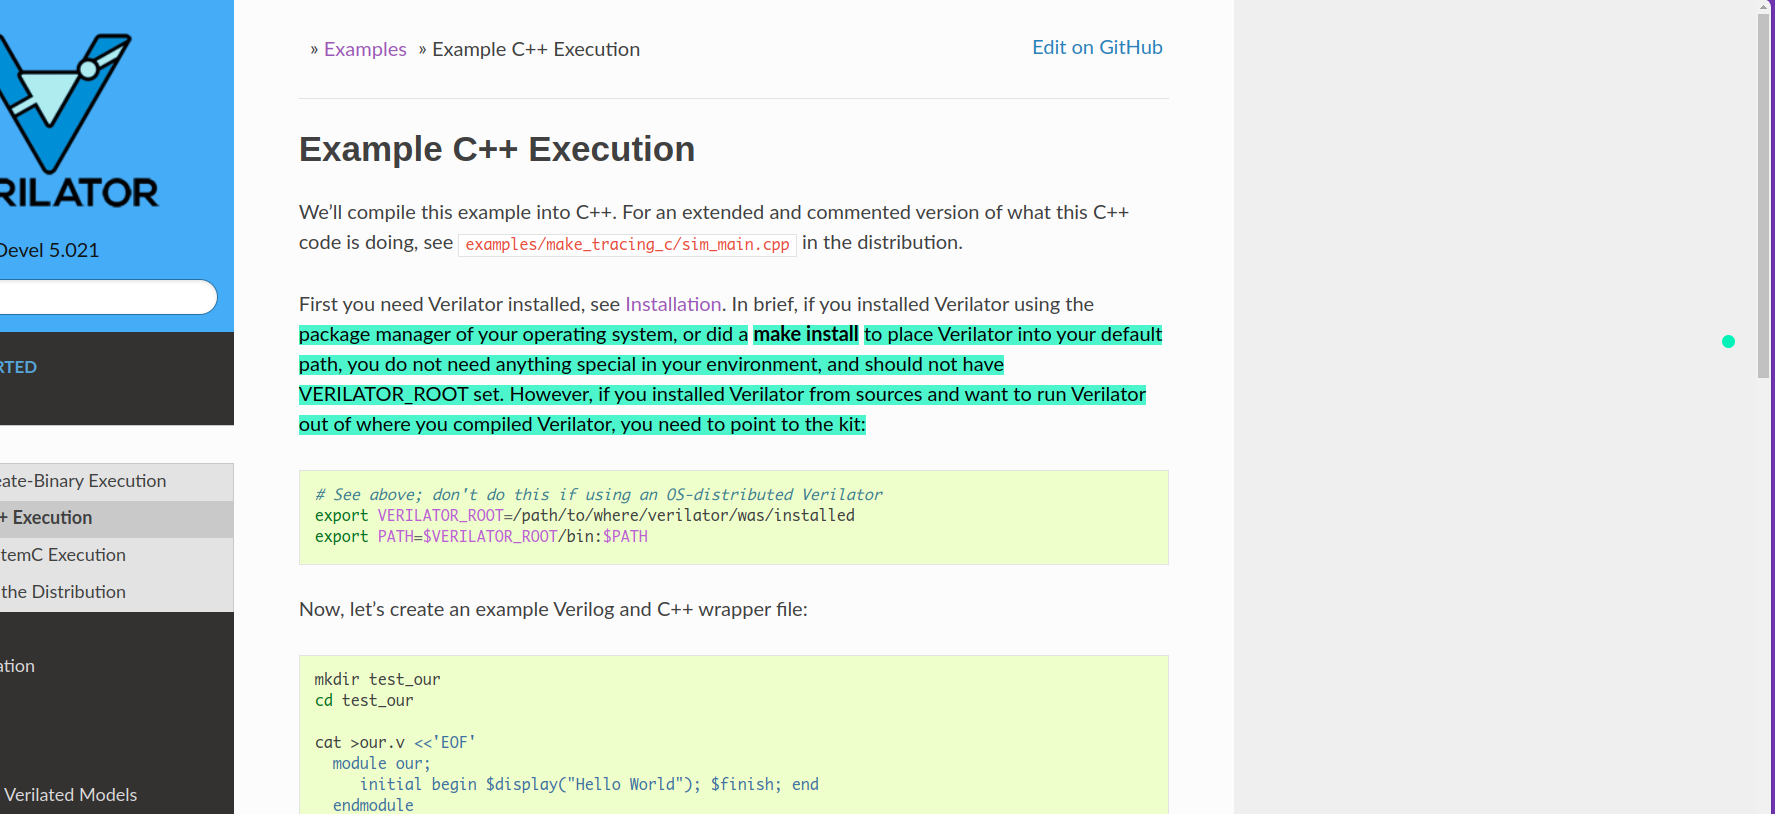The image size is (1775, 814).
Task: Click the green dot marker beside the scrollbar
Action: tap(1728, 342)
